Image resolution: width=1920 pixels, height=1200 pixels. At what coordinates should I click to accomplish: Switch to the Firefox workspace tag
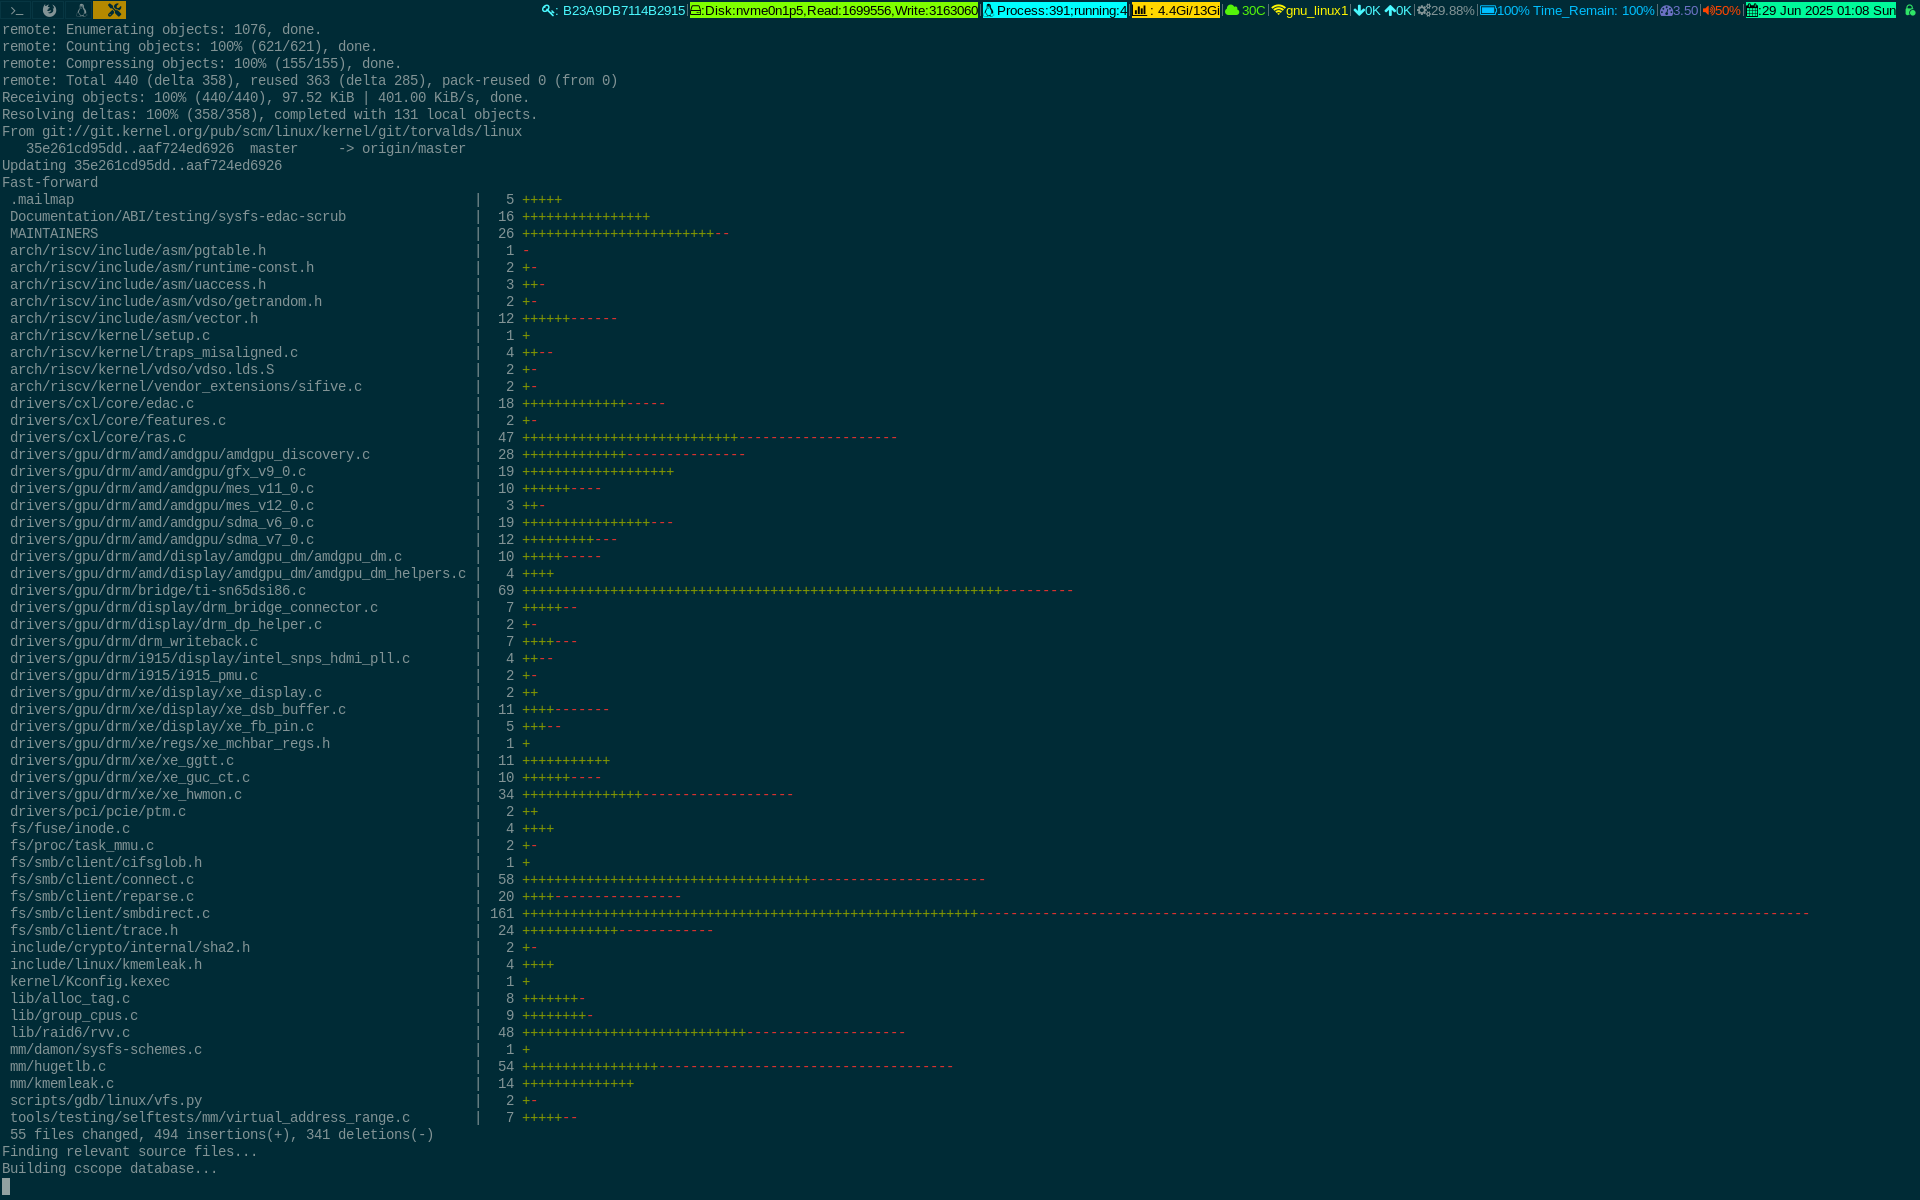coord(49,10)
